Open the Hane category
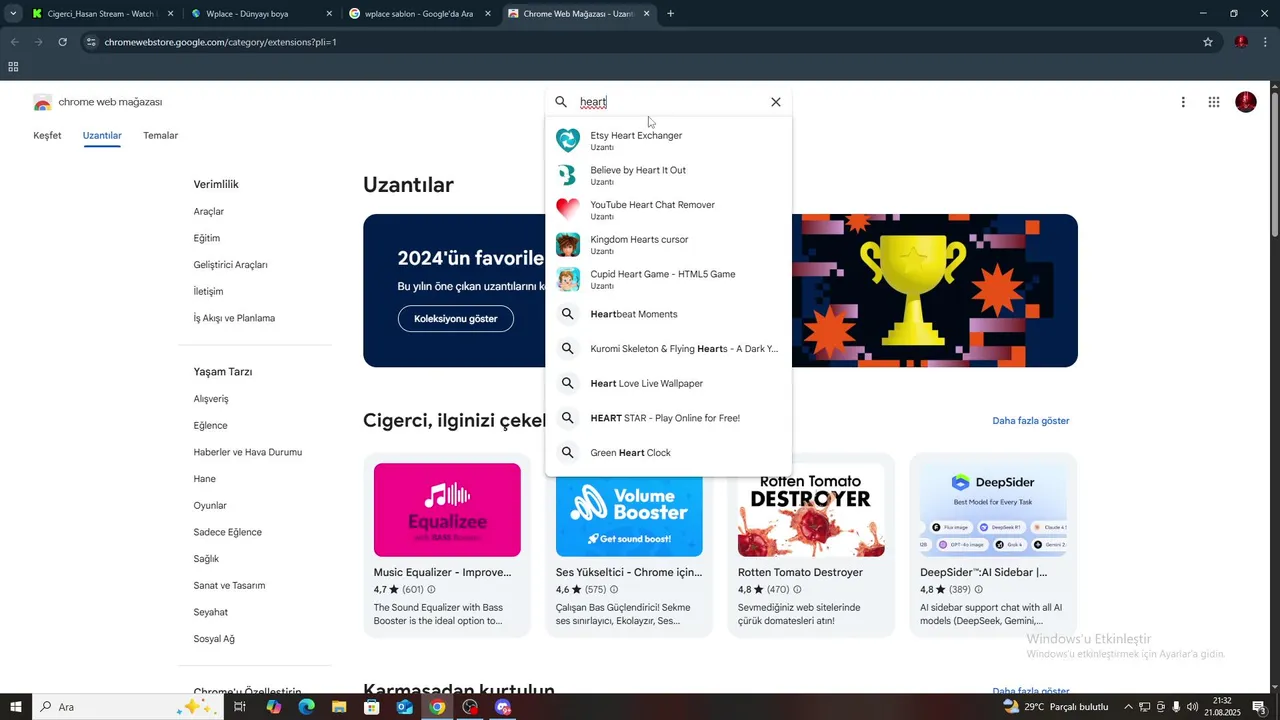This screenshot has width=1280, height=720. 205,479
